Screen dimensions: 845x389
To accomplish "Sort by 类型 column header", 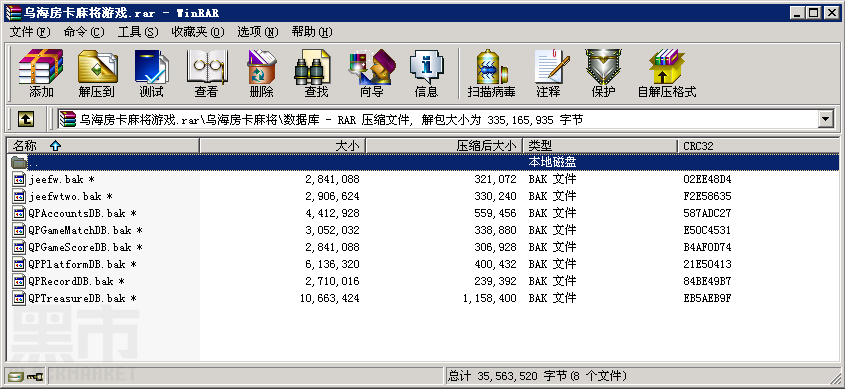I will [600, 146].
